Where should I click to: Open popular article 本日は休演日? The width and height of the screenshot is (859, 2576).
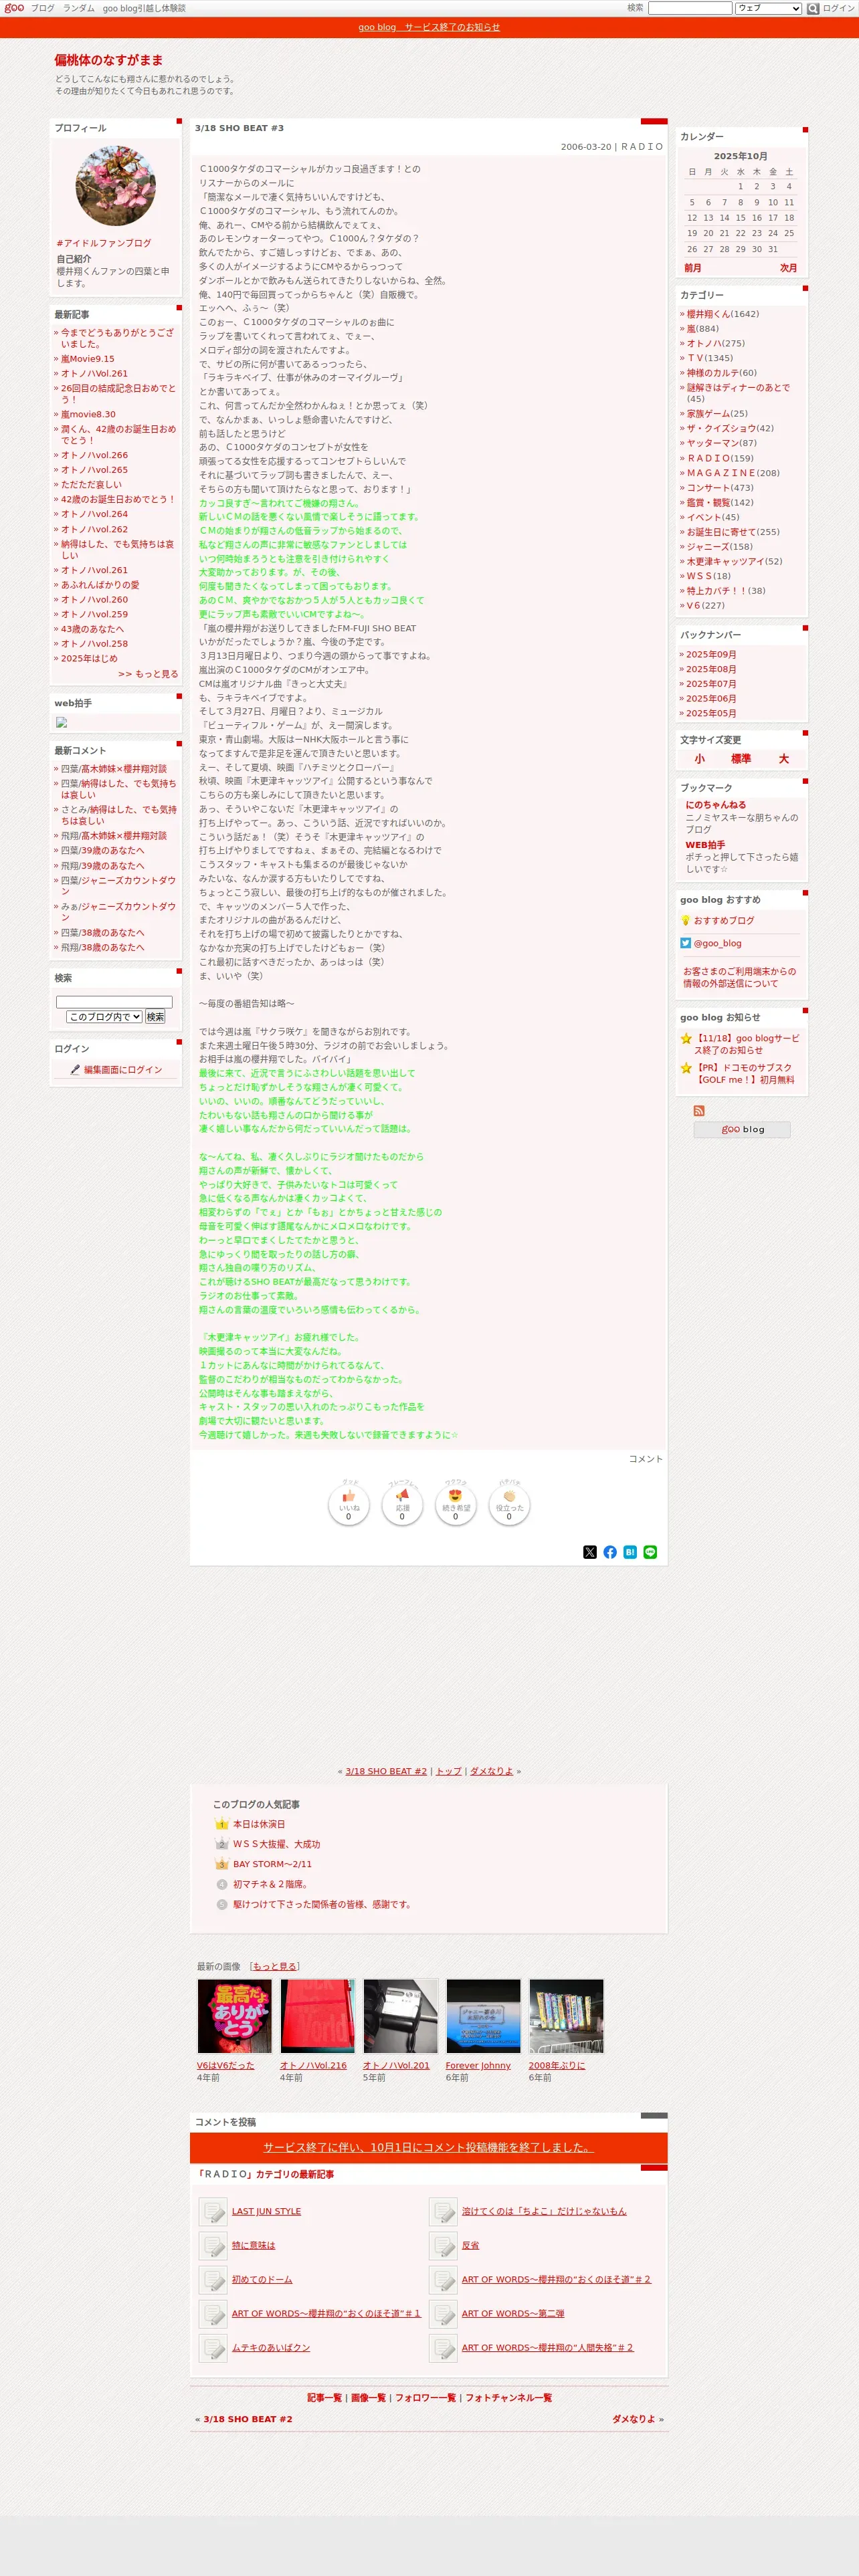point(259,1824)
